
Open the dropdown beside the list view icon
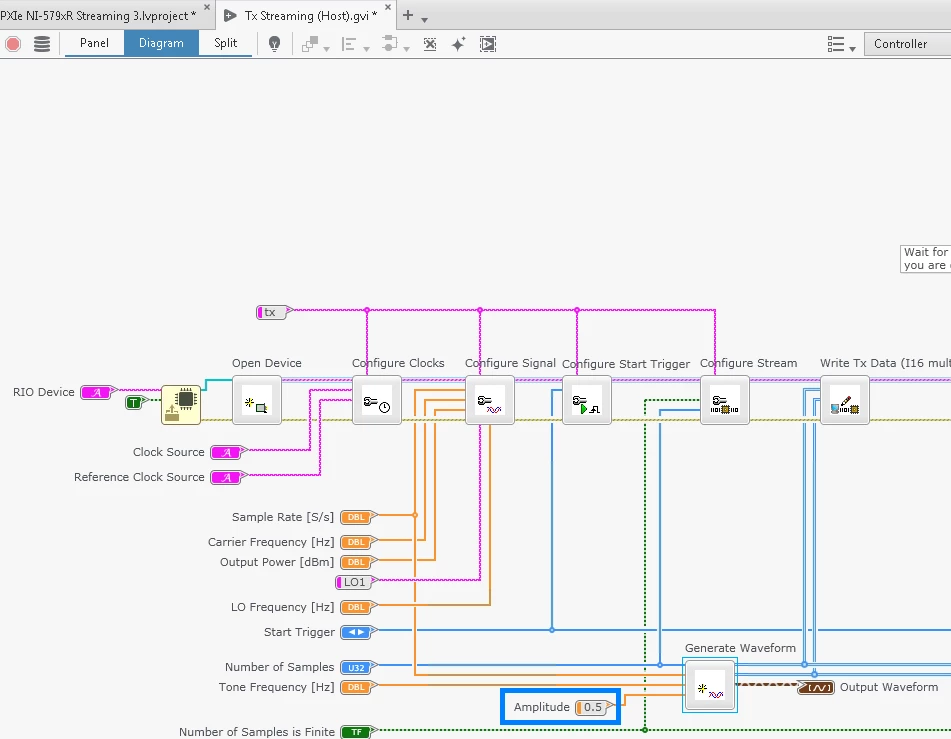point(851,48)
